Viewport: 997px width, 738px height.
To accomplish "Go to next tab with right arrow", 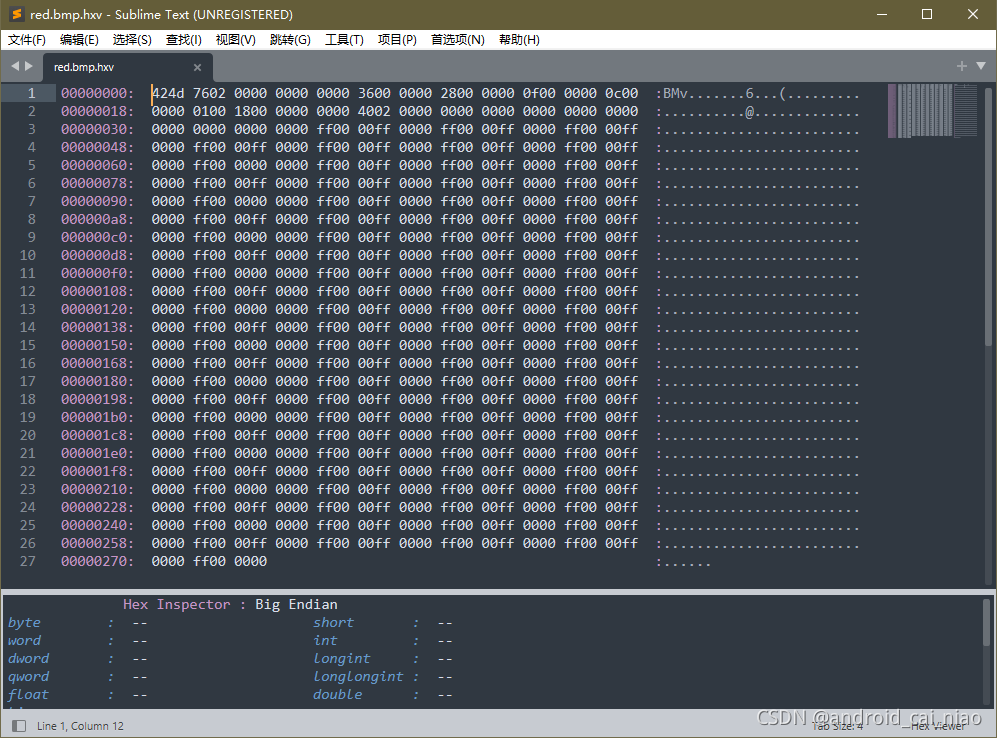I will 29,66.
